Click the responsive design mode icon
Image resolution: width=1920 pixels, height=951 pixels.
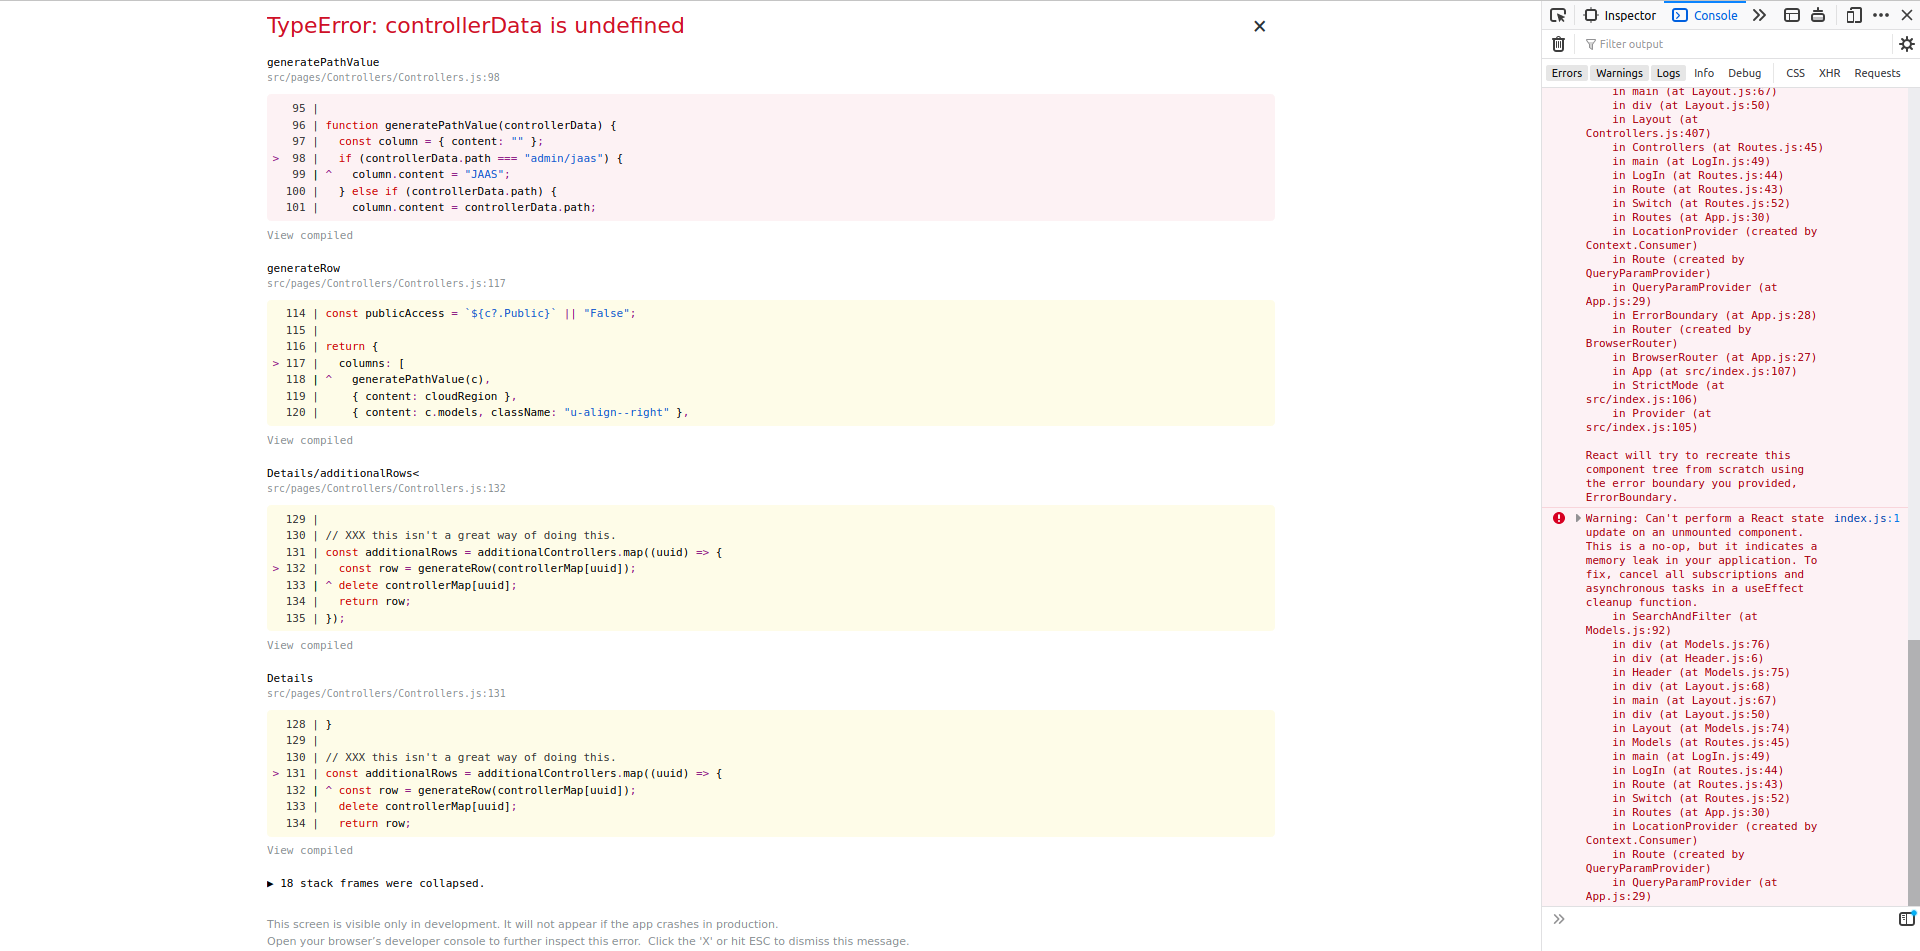click(1853, 15)
